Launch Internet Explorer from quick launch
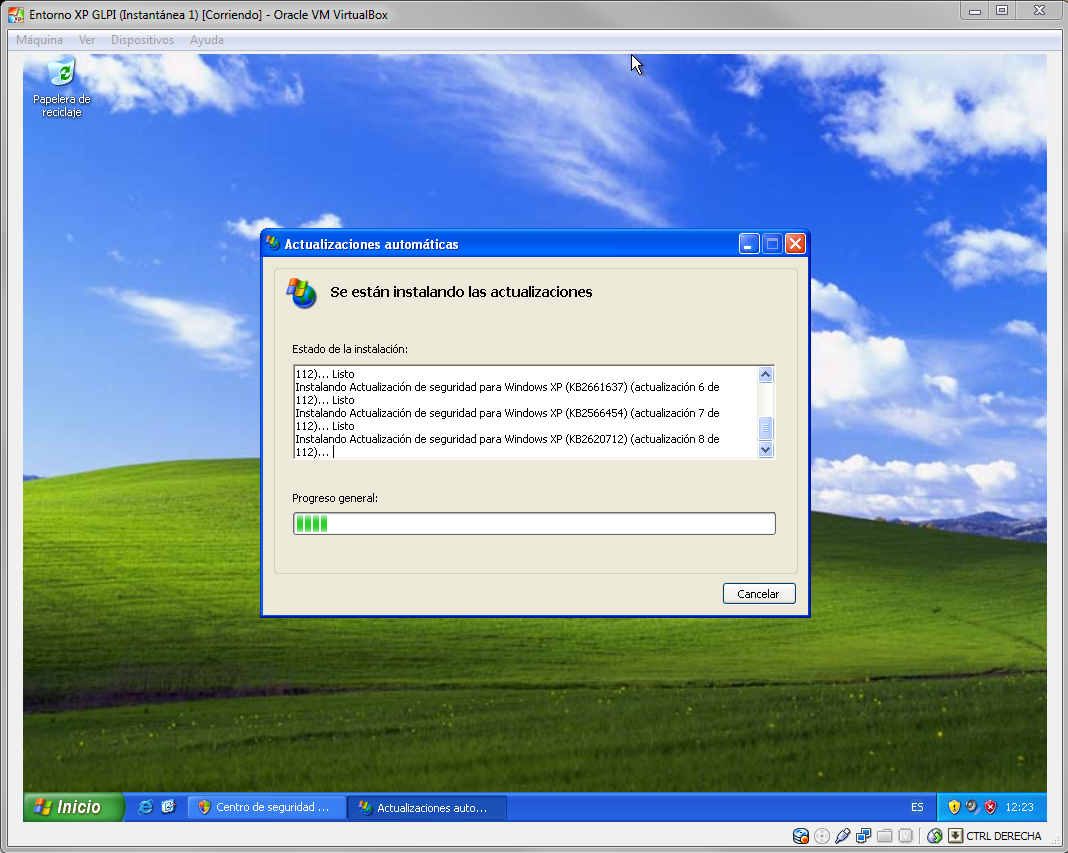 coord(145,807)
